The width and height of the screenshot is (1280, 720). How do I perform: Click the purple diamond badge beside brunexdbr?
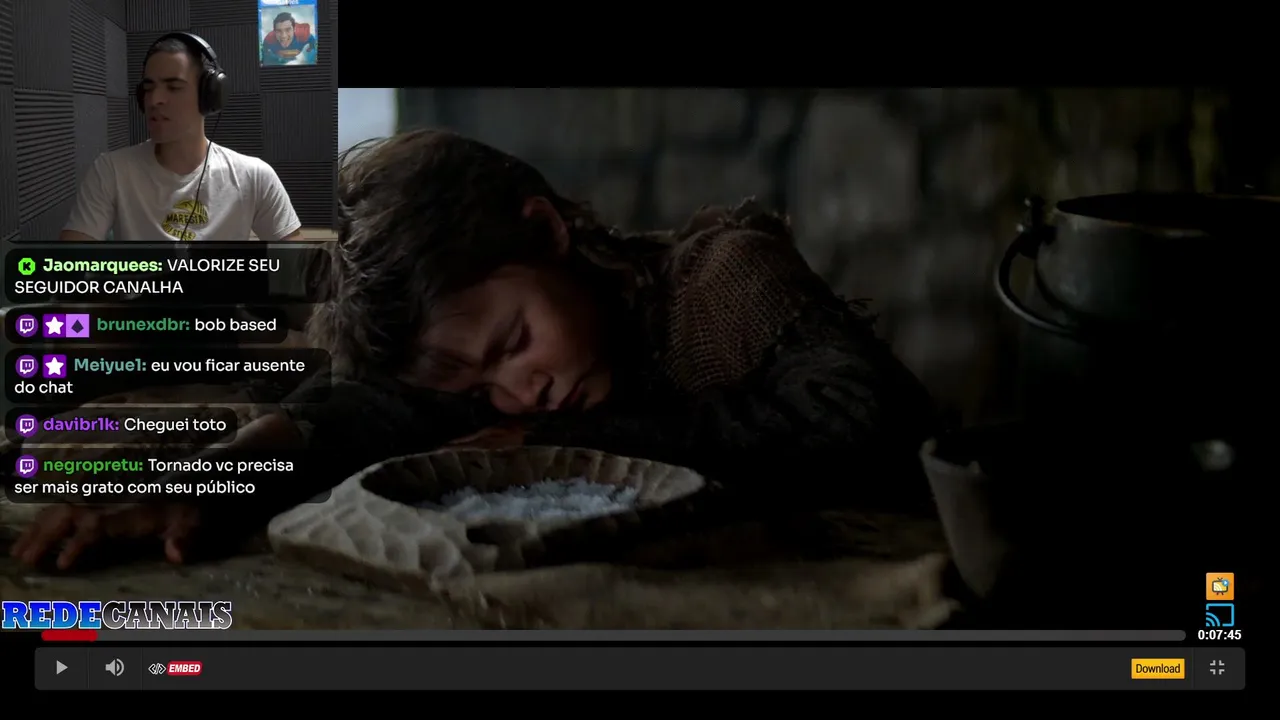[77, 325]
